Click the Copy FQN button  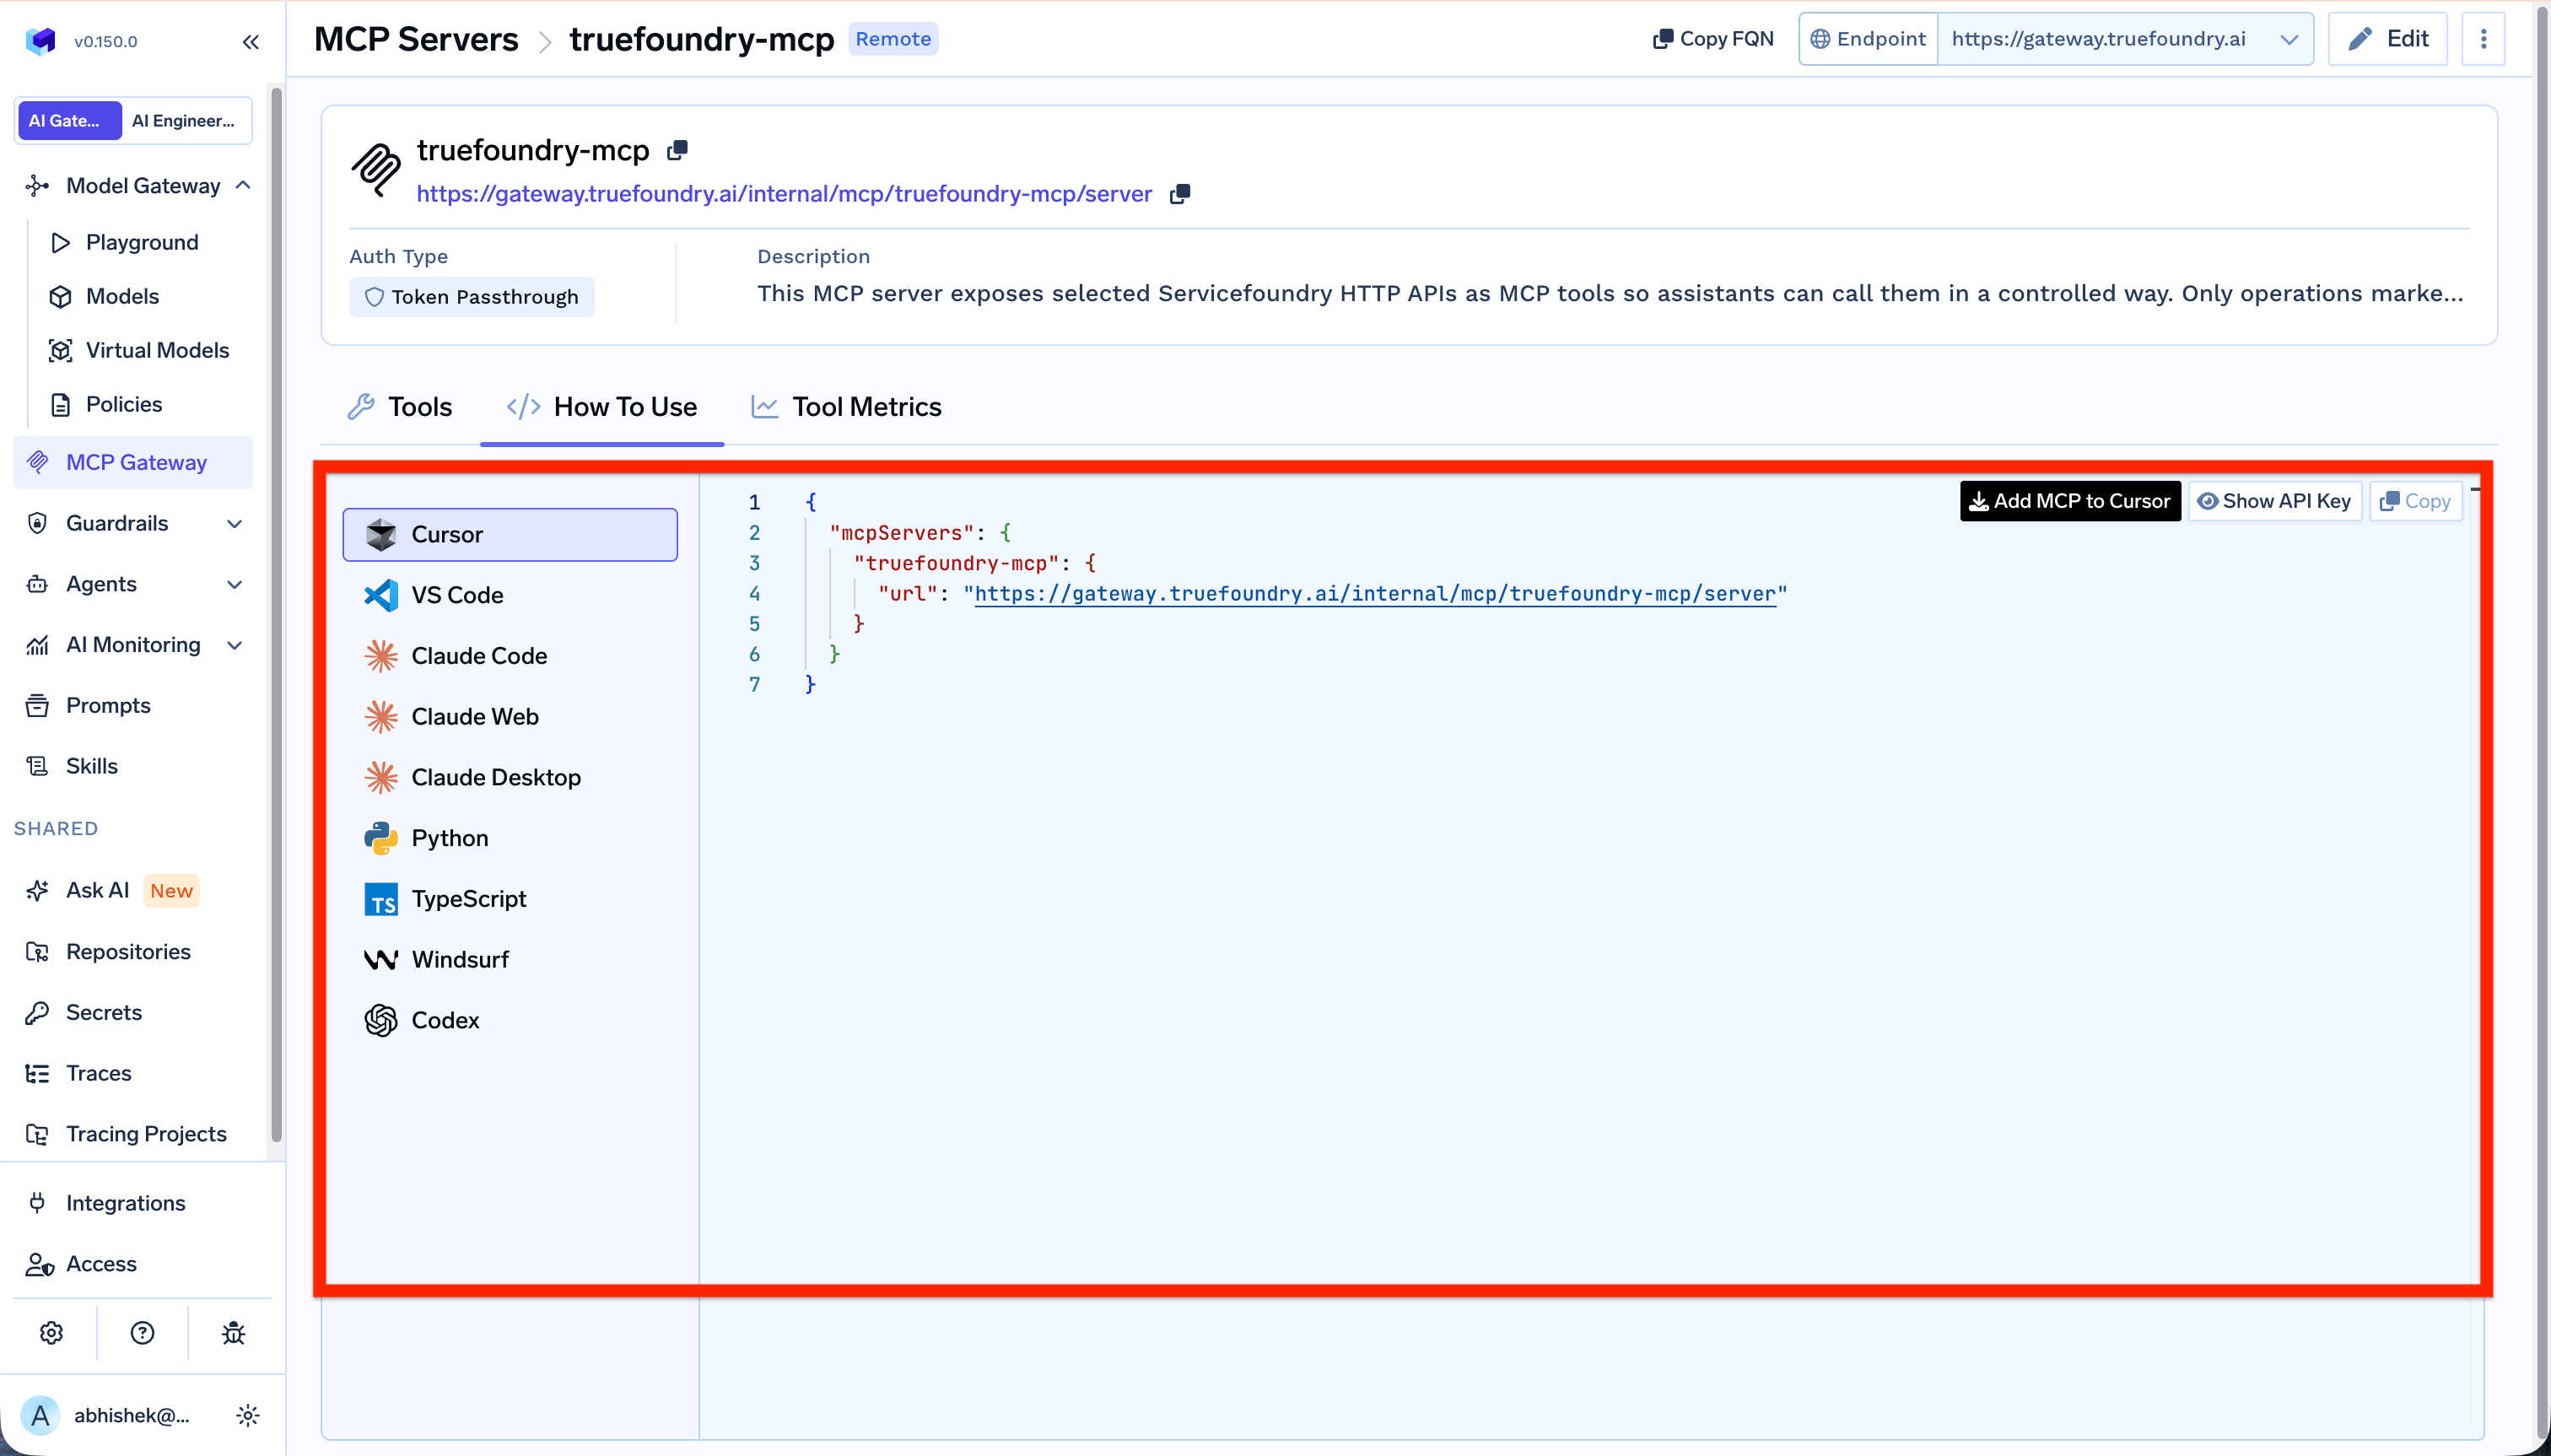click(1713, 39)
